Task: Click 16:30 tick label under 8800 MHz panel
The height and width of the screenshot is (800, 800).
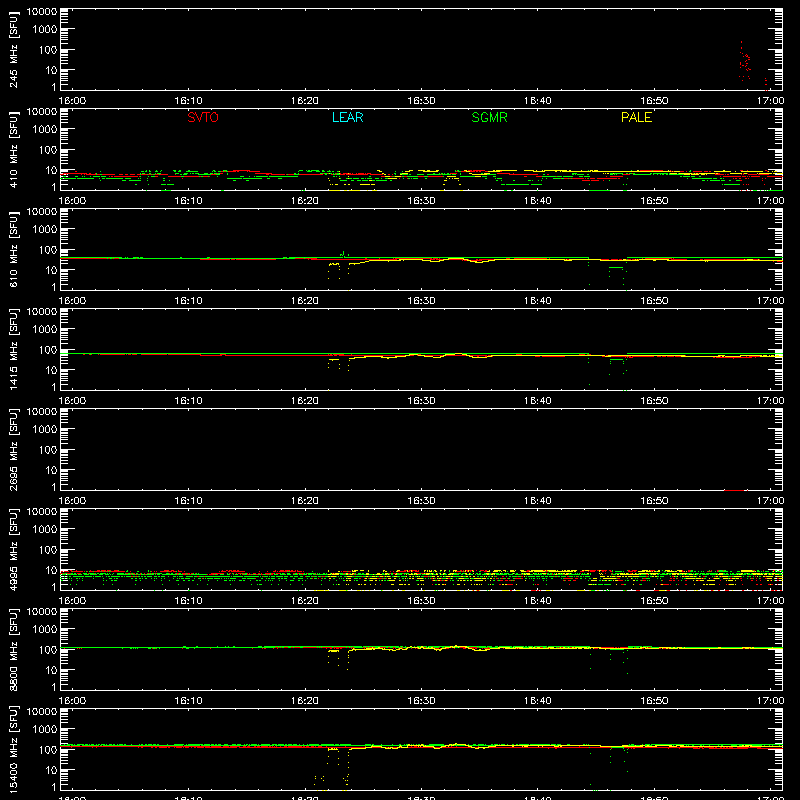Action: (421, 701)
